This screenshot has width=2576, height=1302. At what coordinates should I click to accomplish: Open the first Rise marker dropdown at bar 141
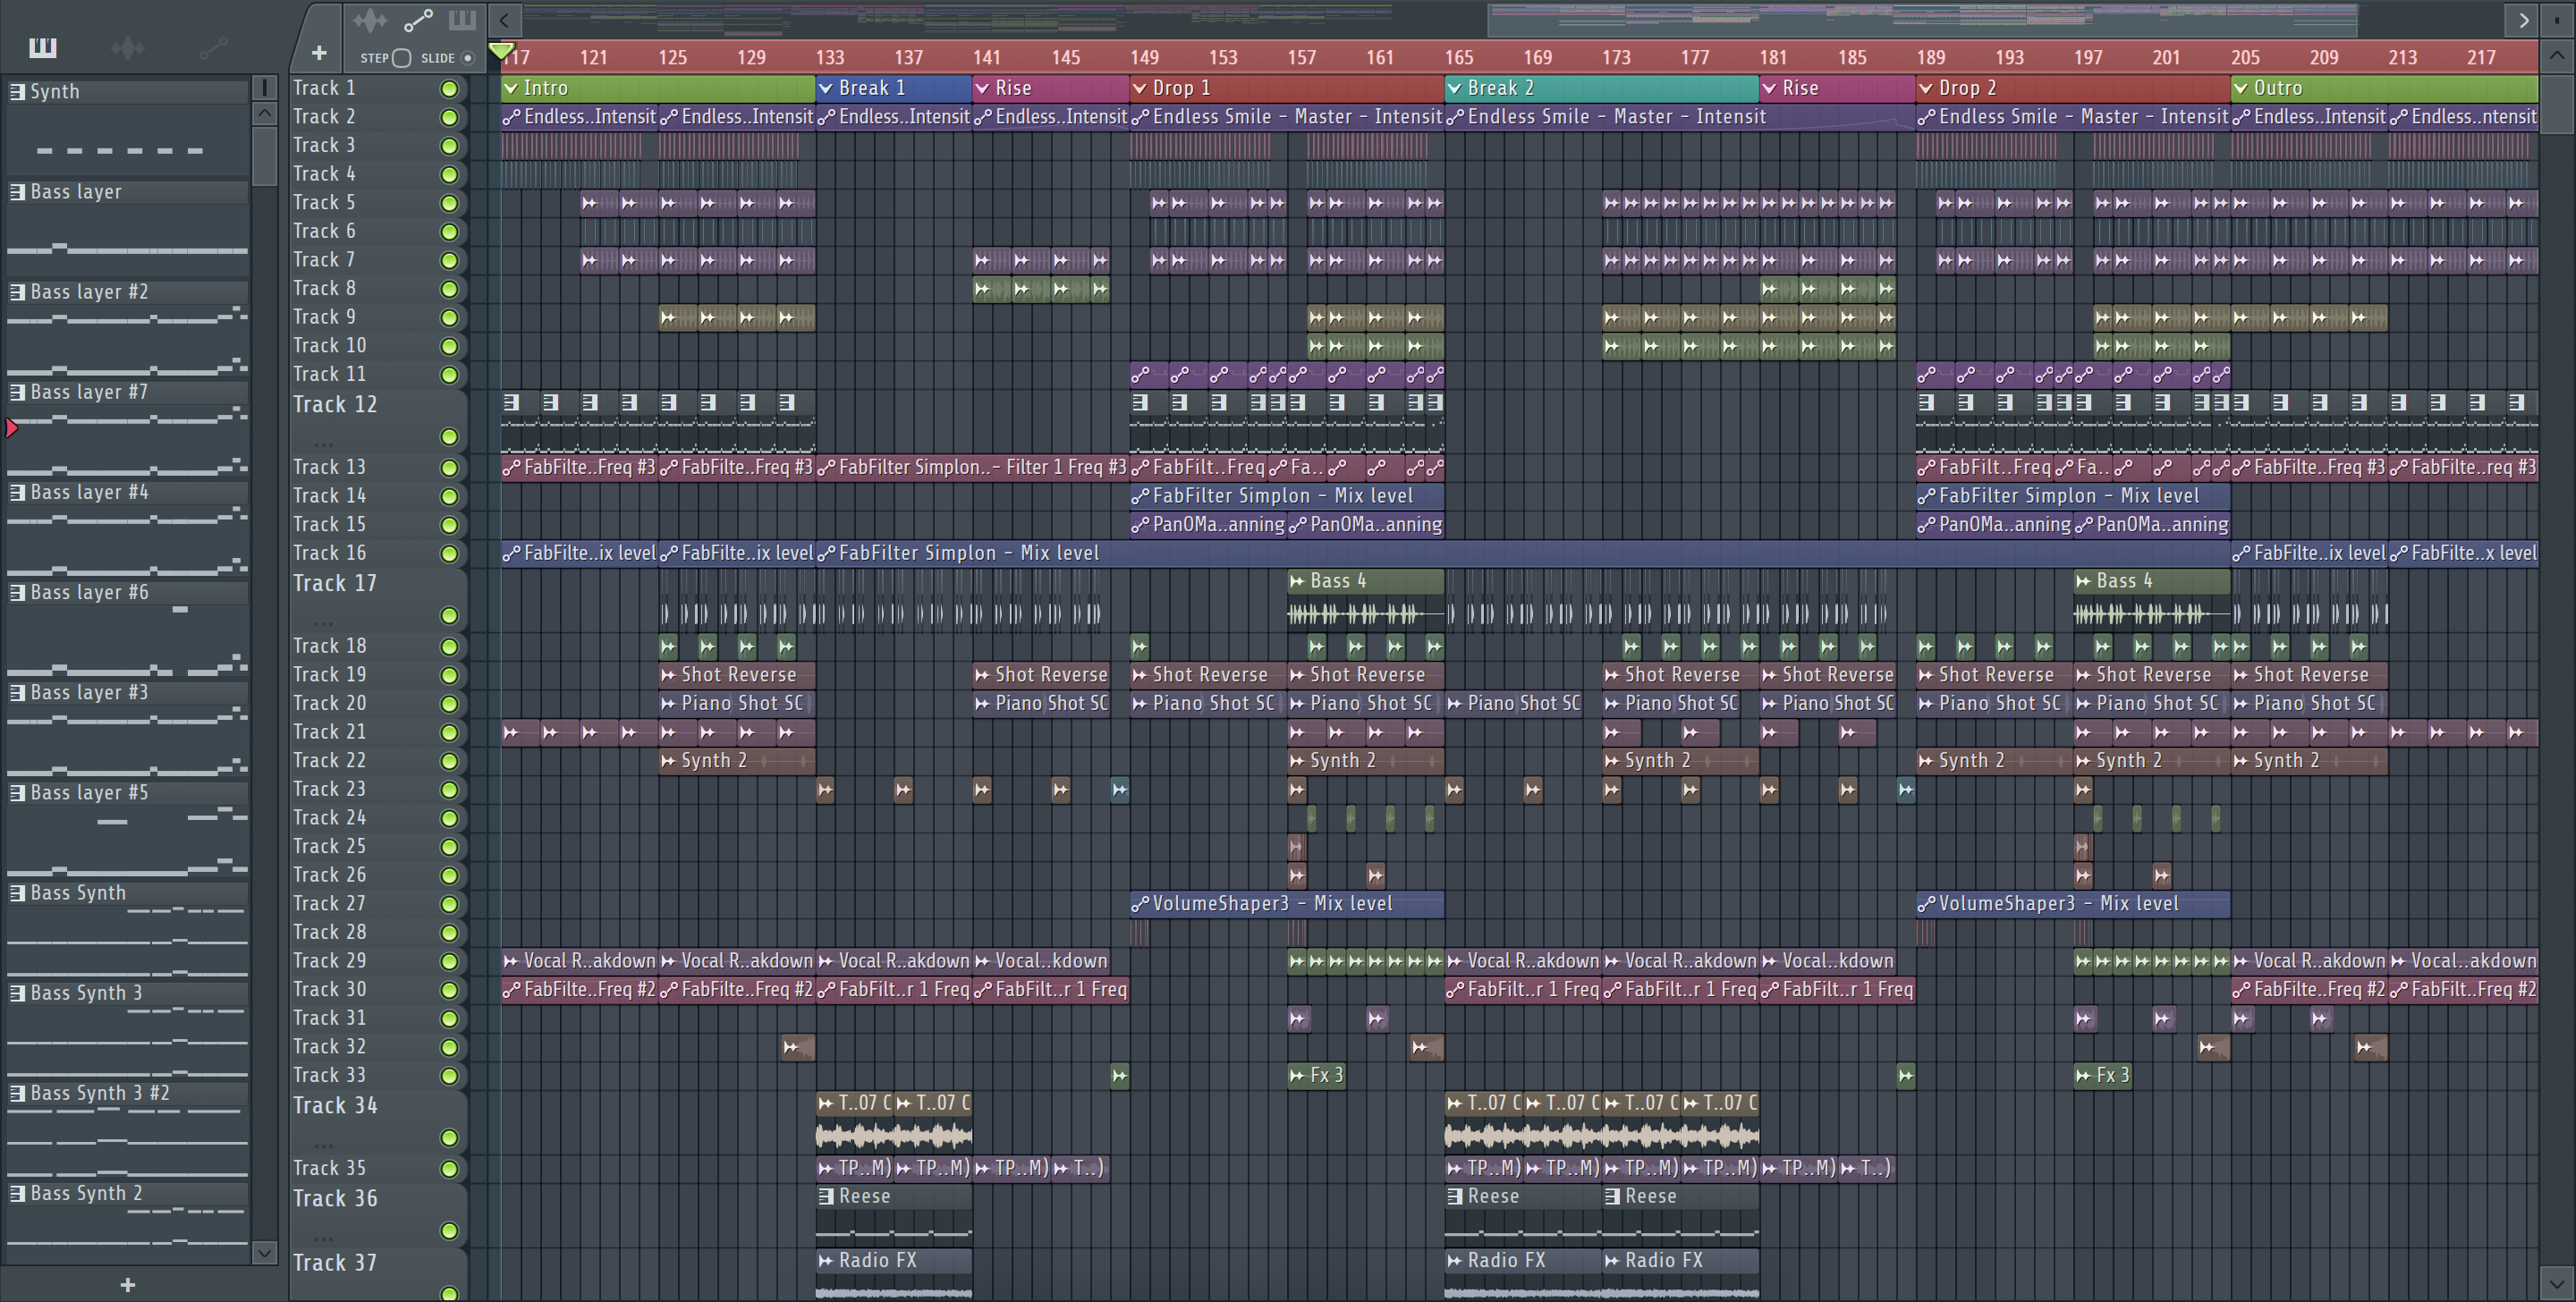(982, 89)
